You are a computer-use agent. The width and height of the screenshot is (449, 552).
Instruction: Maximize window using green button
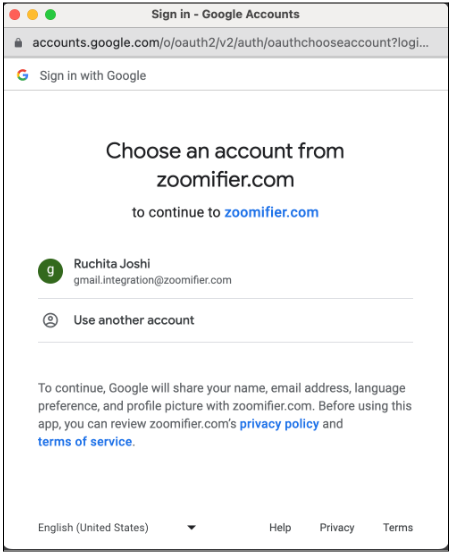[x=50, y=14]
